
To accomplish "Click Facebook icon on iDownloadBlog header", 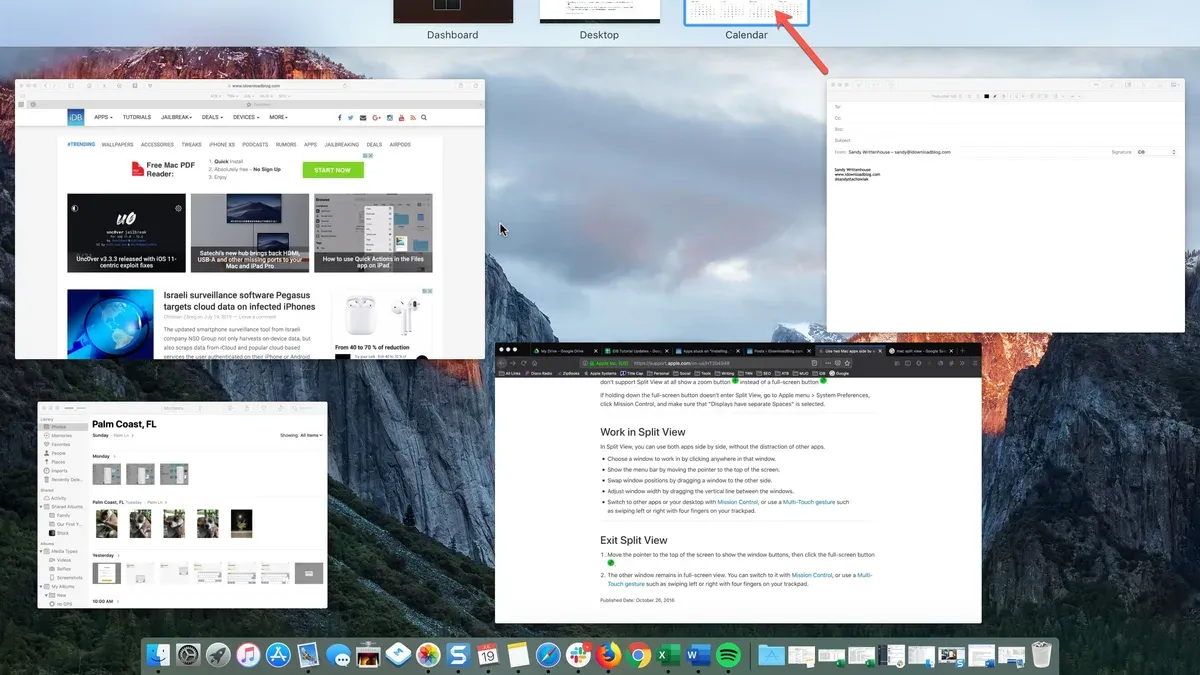I will click(x=340, y=118).
